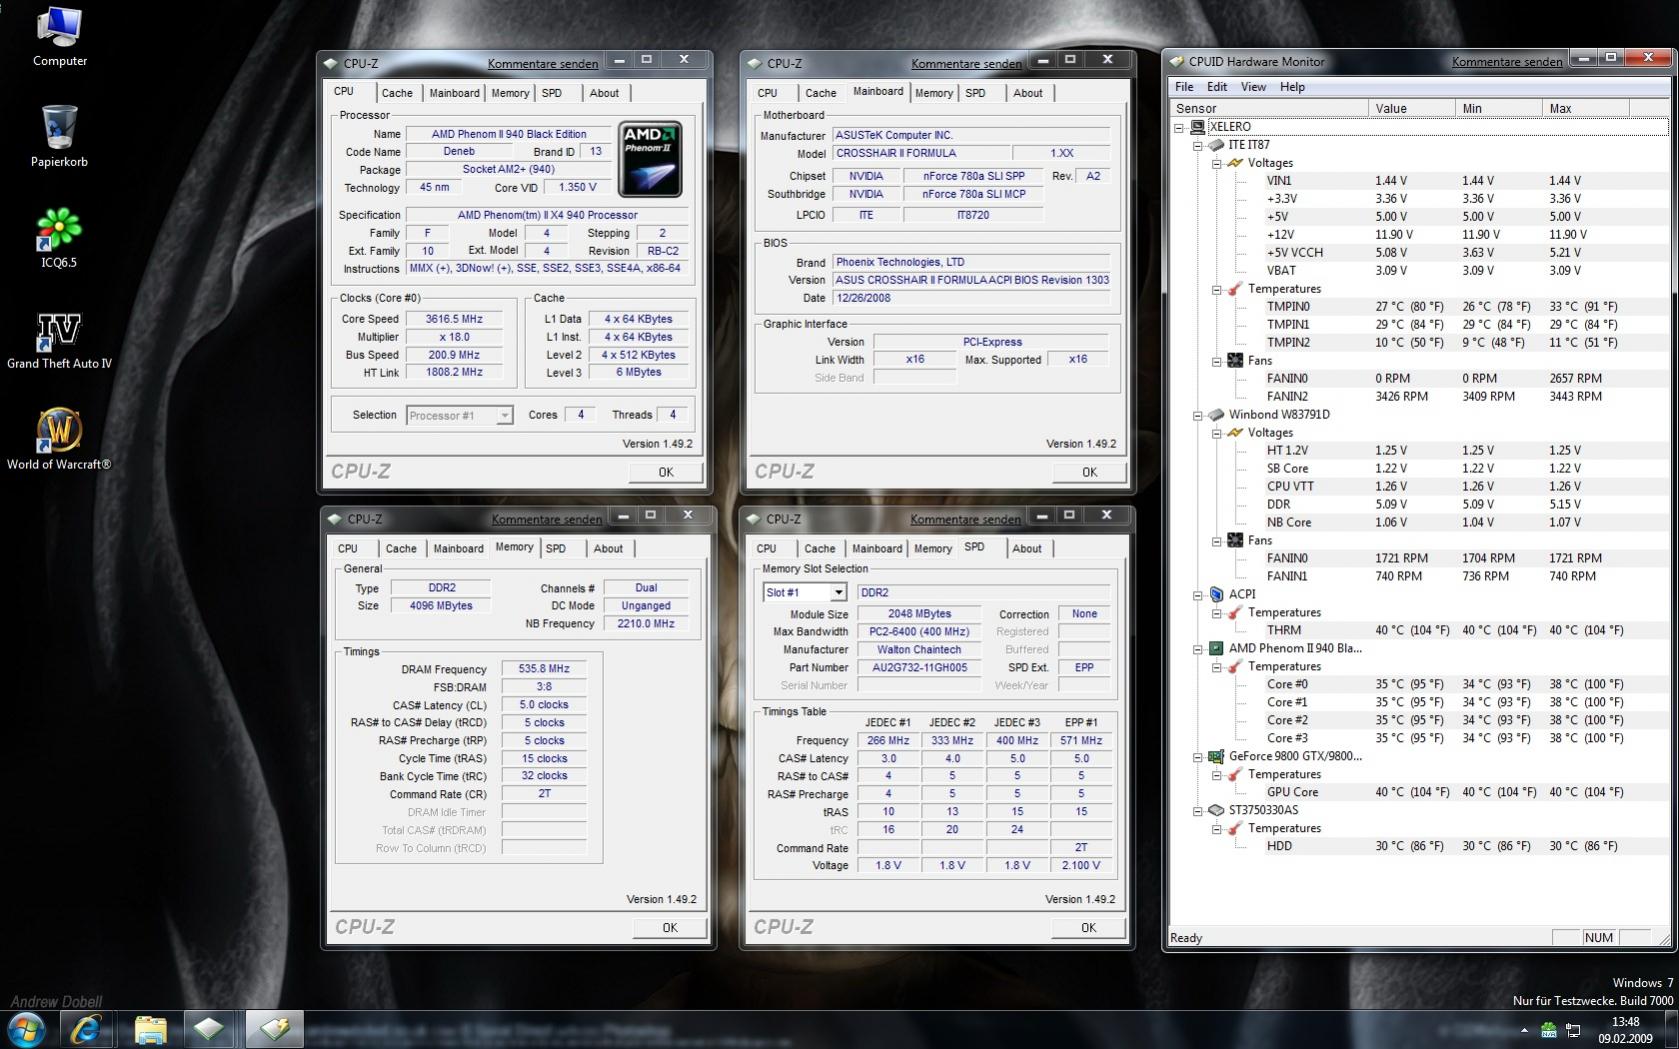Launch World of Warcraft desktop shortcut
Viewport: 1679px width, 1049px height.
click(x=59, y=440)
